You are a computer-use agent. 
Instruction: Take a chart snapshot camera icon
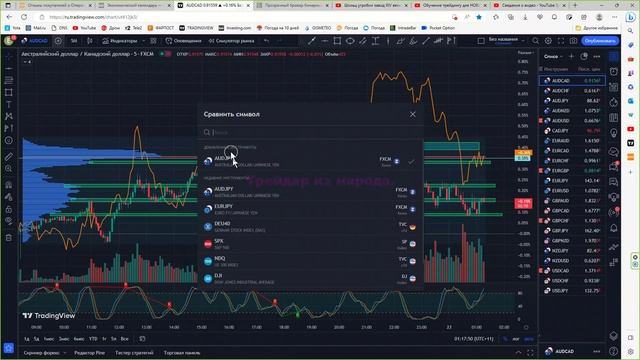573,41
